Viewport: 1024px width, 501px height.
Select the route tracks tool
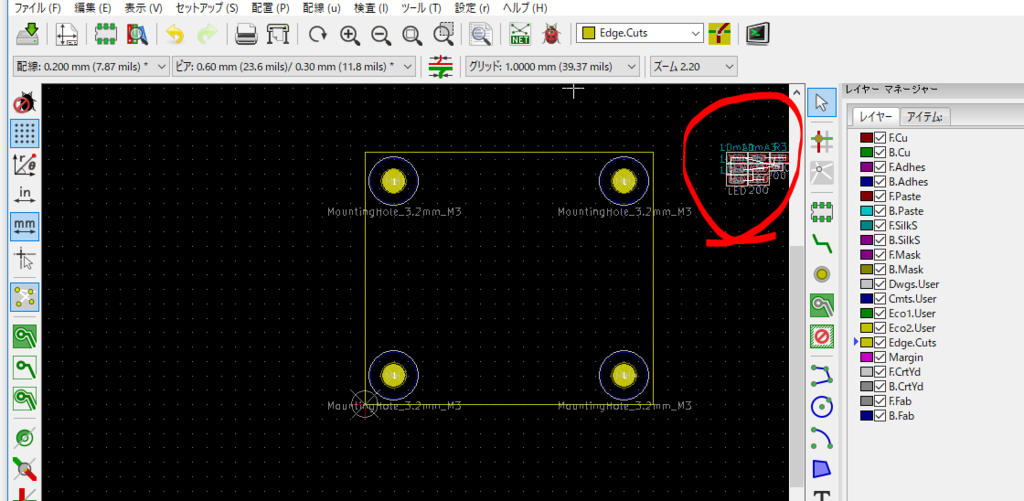click(x=821, y=242)
